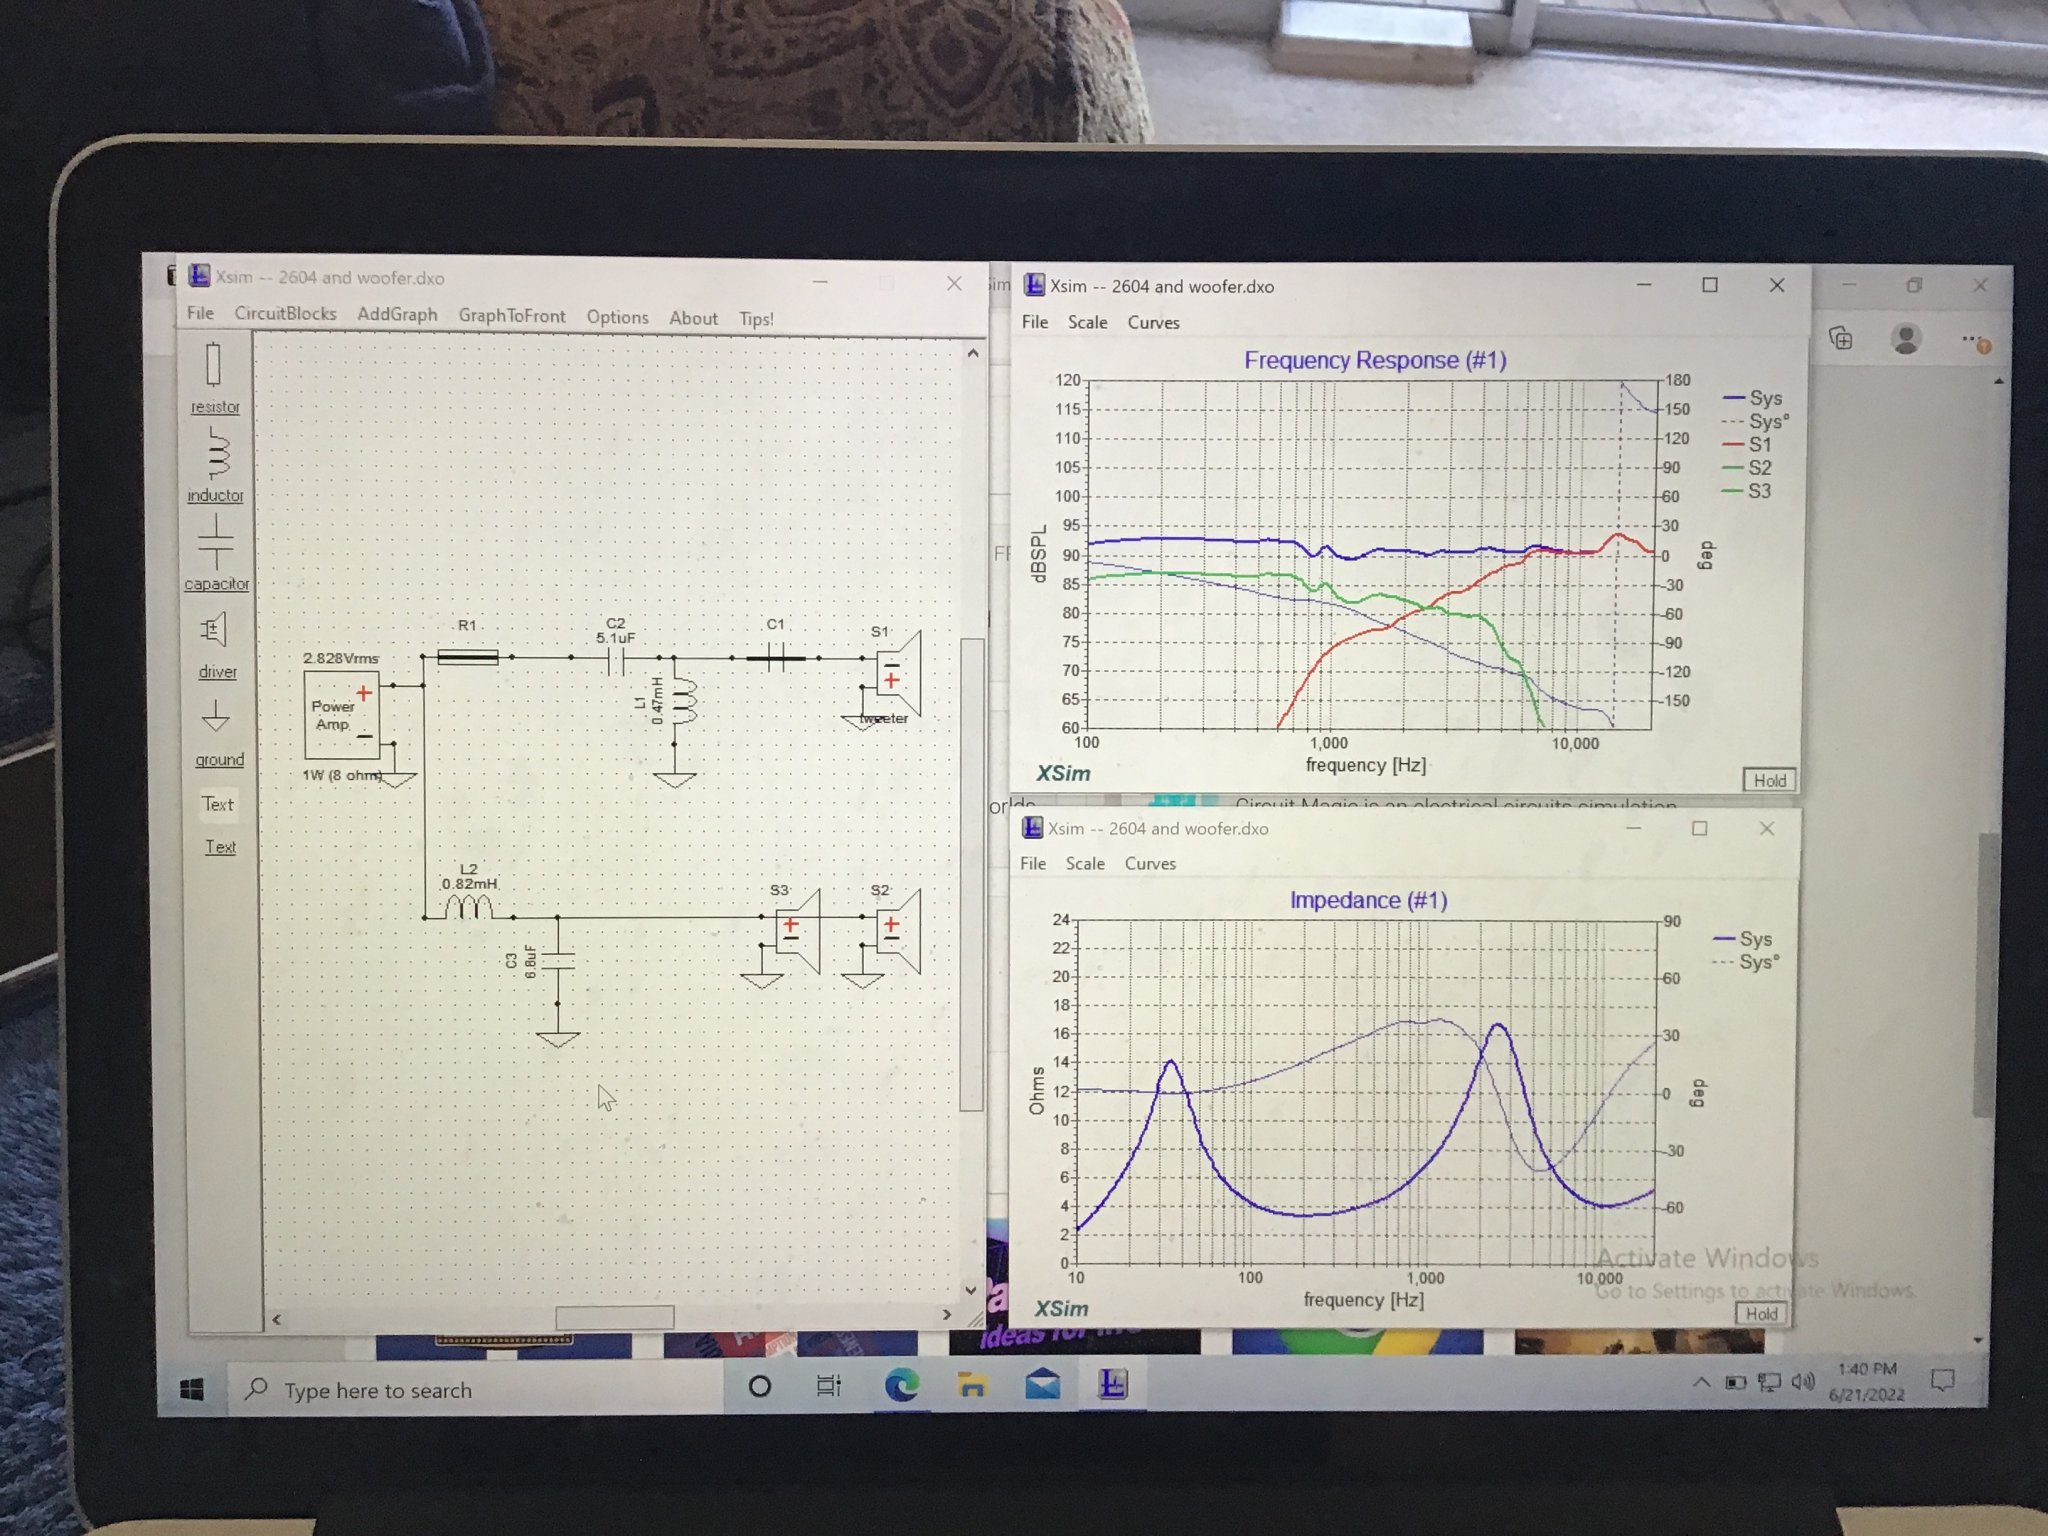Select capacitor C1 in the schematic
This screenshot has height=1536, width=2048.
pos(775,657)
